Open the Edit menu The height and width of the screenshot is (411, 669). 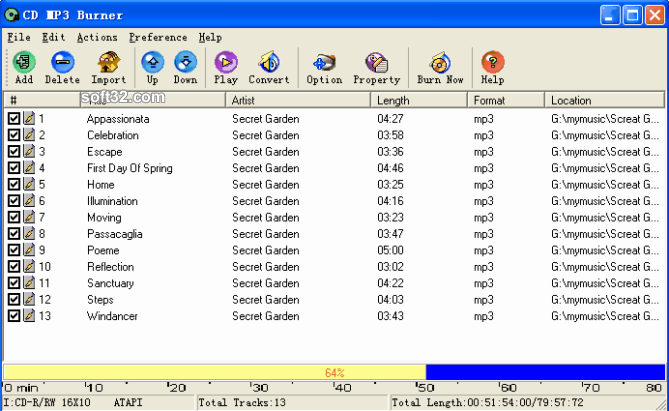[x=54, y=38]
